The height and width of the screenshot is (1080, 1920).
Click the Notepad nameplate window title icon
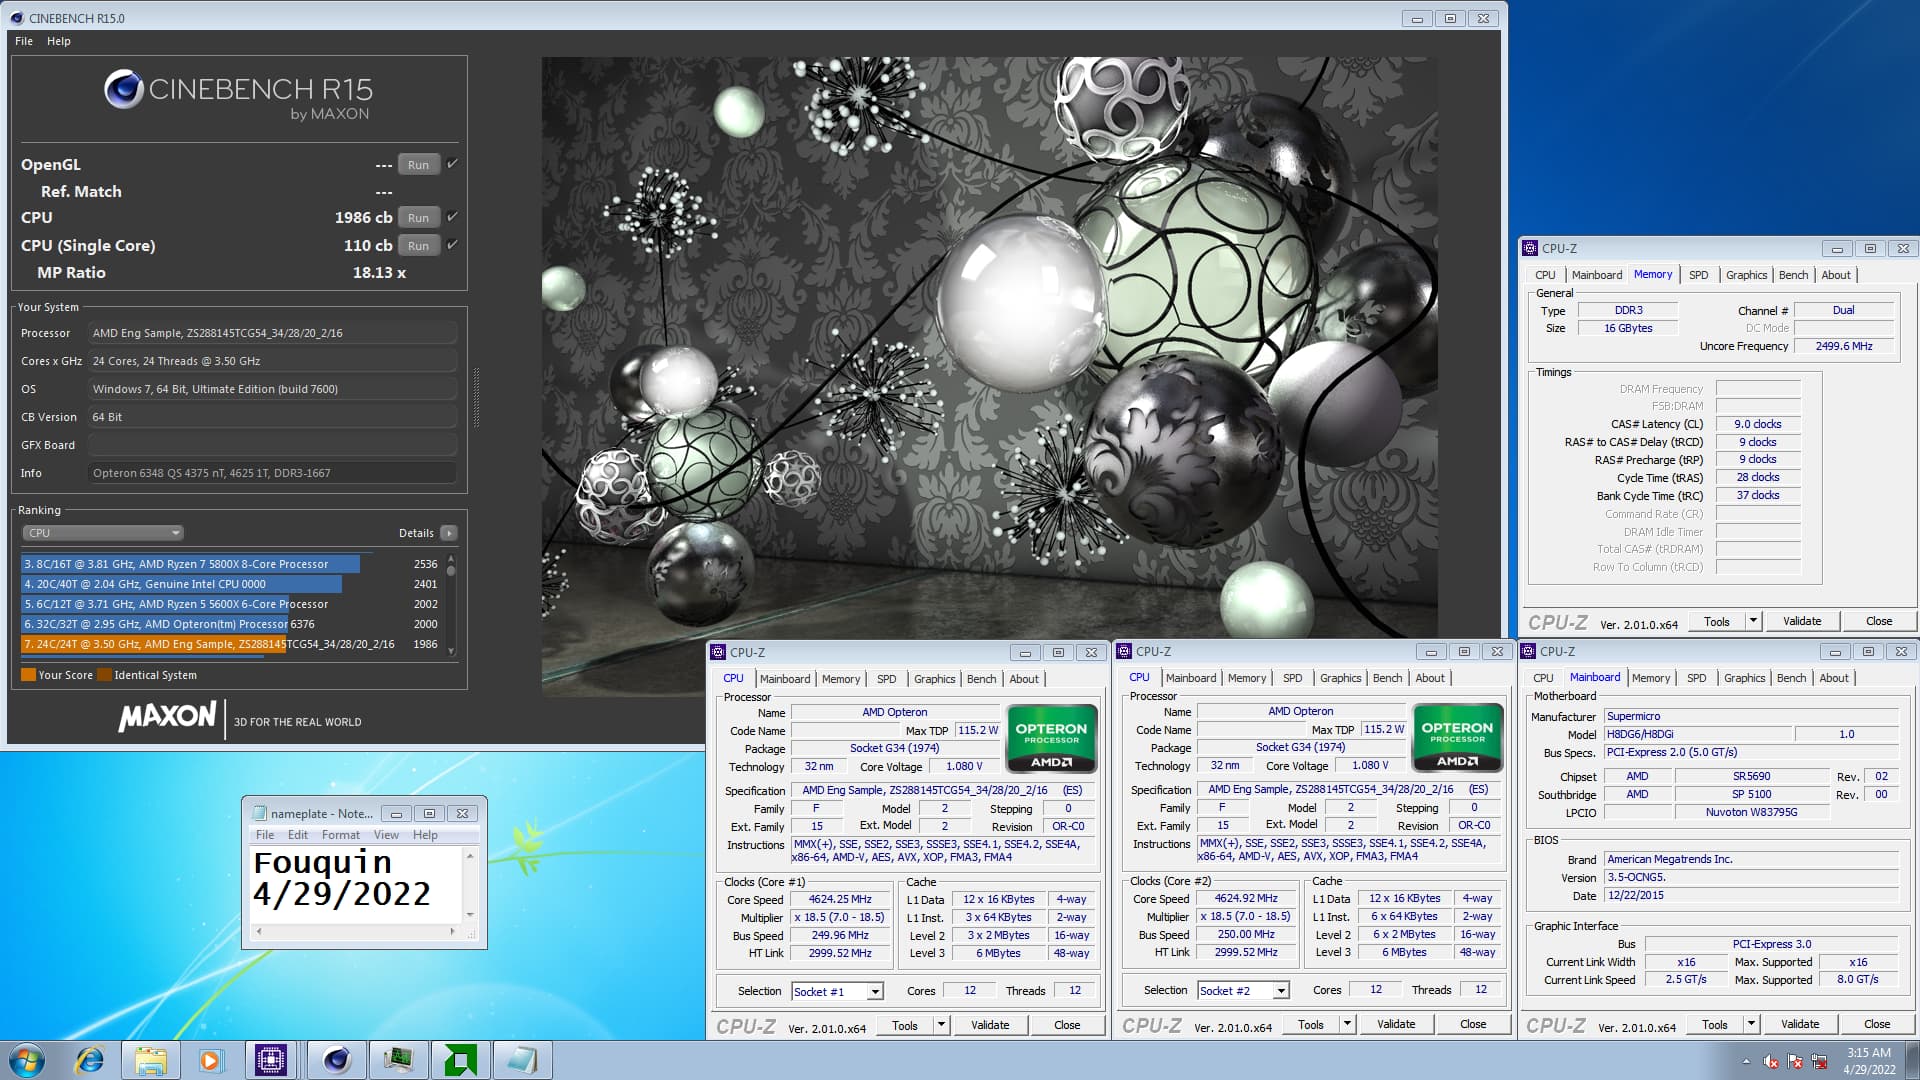pyautogui.click(x=260, y=813)
